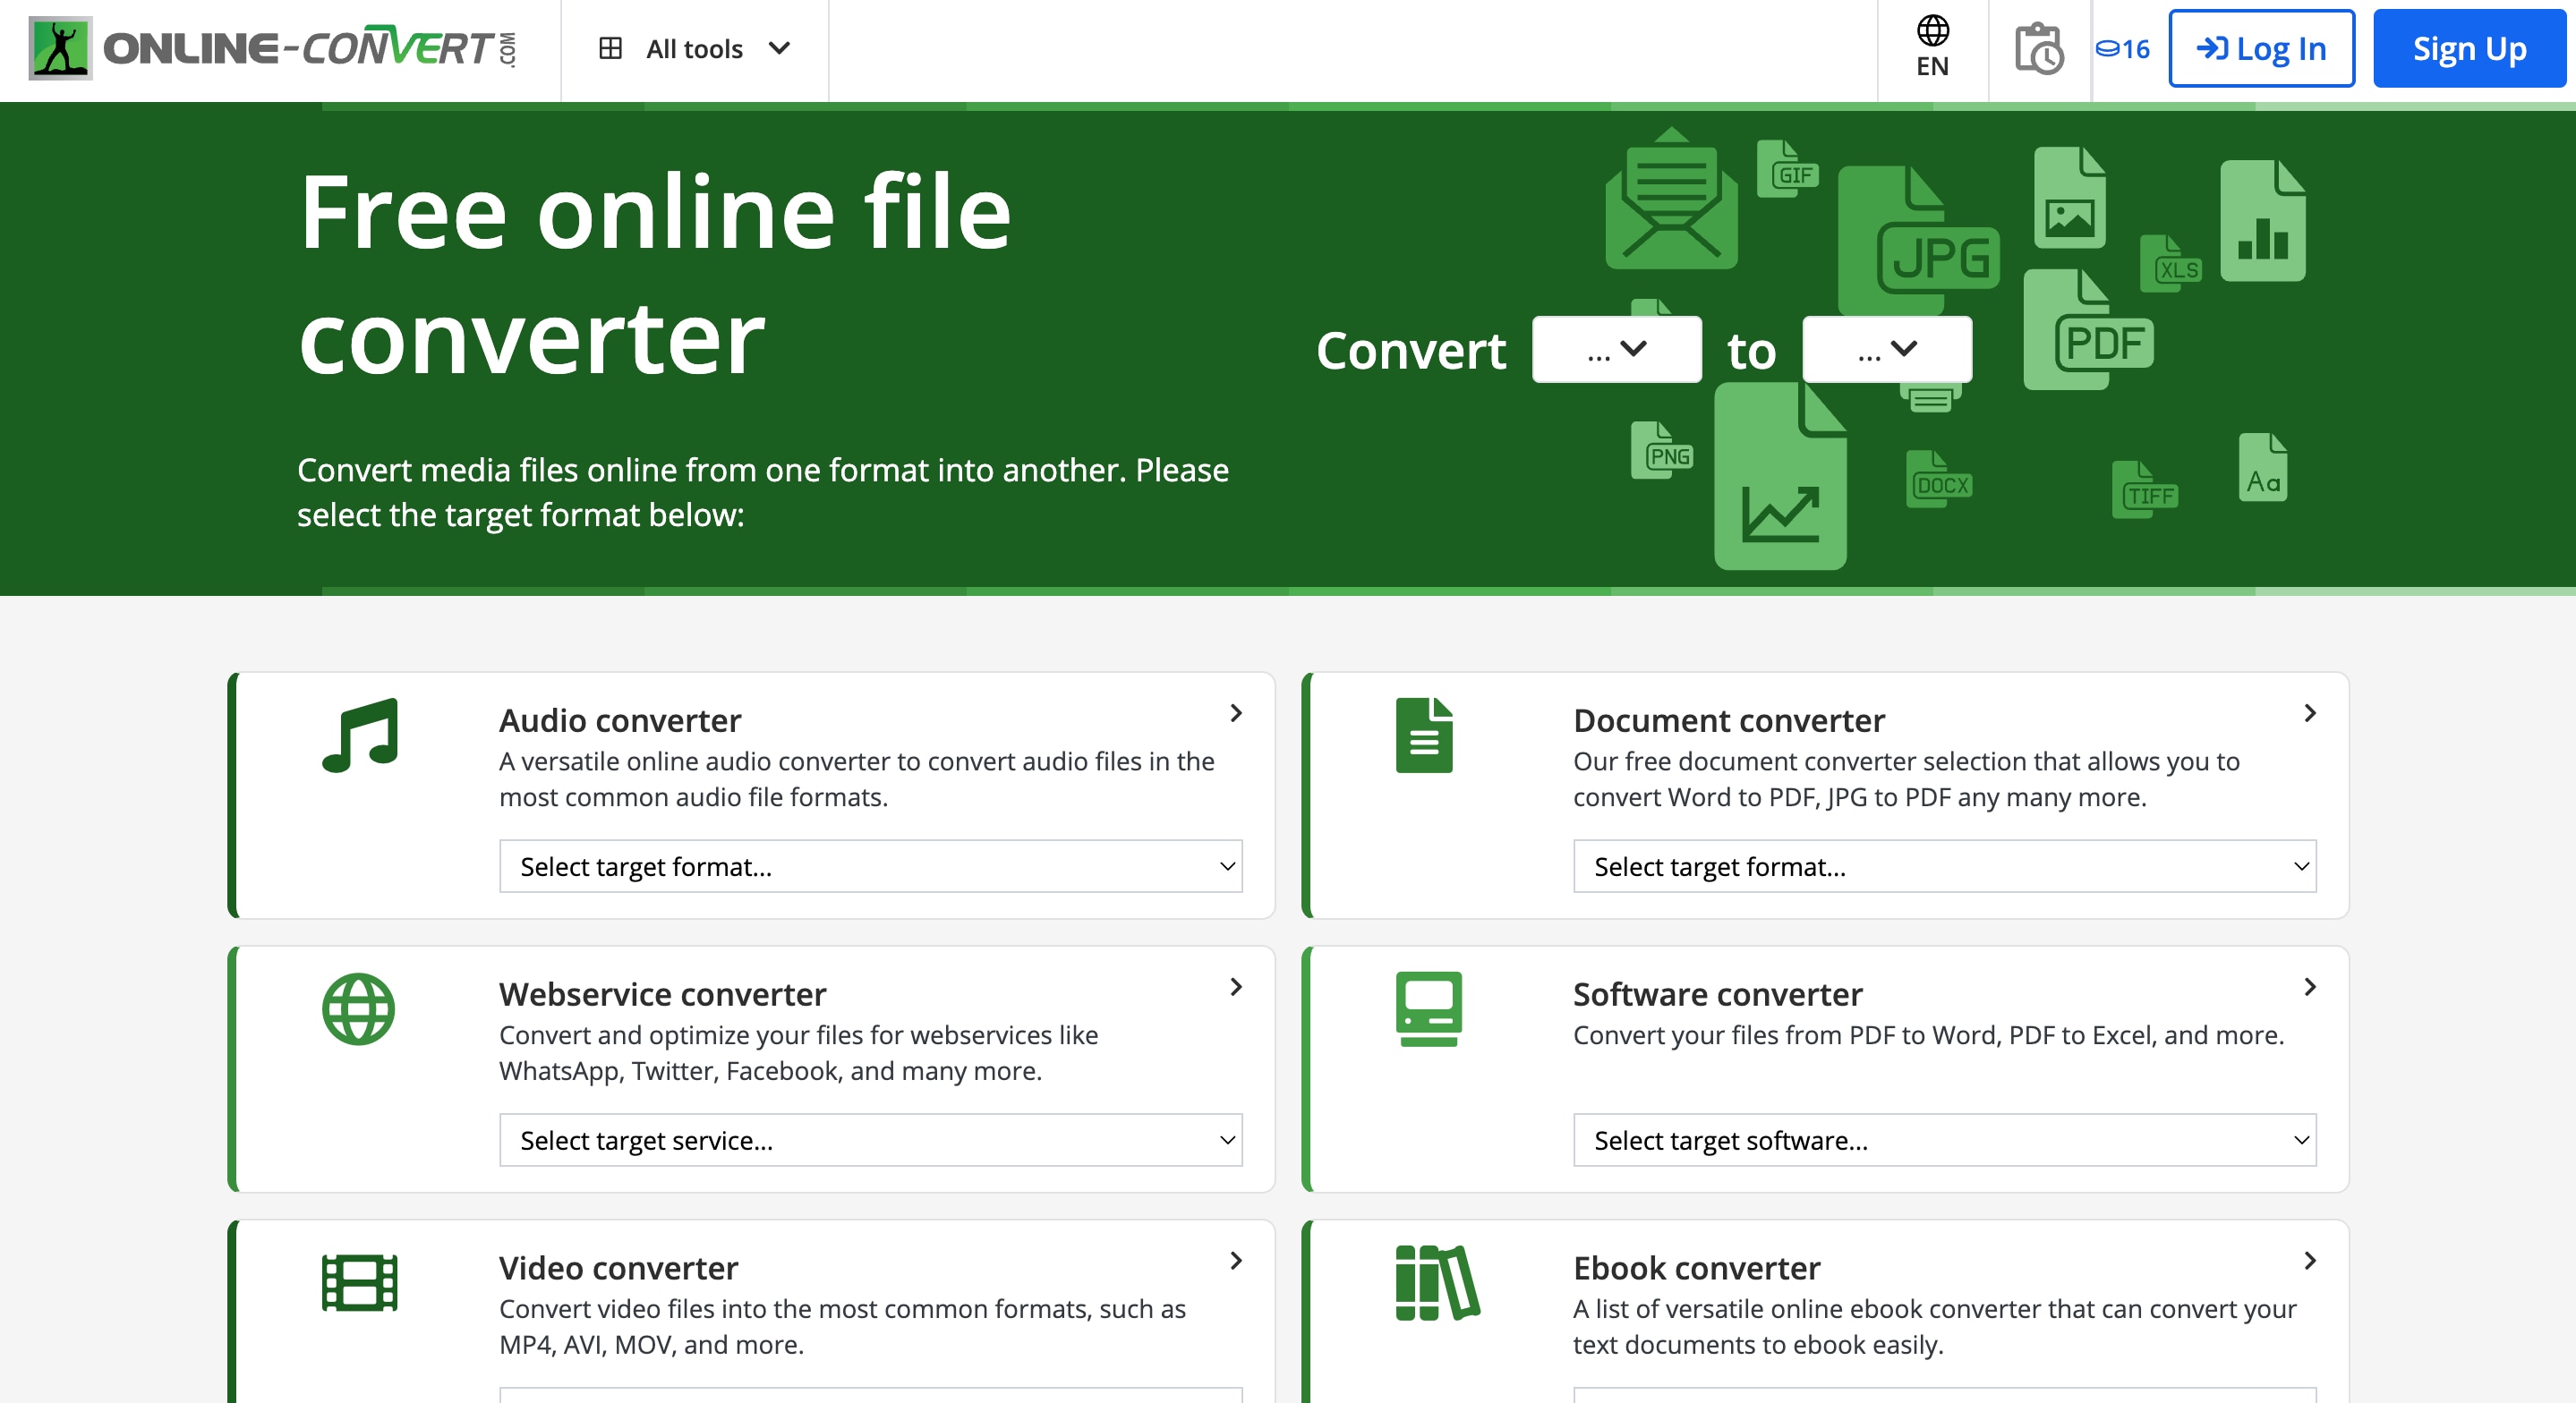Click the 'Free online file converter' heading
The height and width of the screenshot is (1403, 2576).
click(655, 274)
